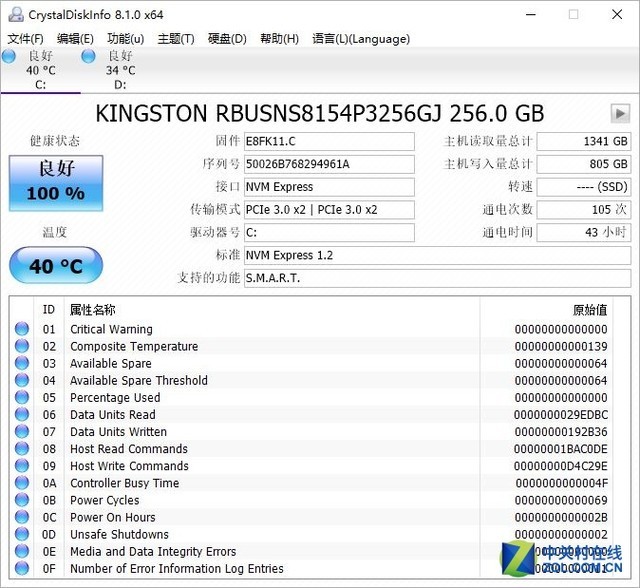
Task: Open the 帮助(H) menu
Action: coord(280,39)
